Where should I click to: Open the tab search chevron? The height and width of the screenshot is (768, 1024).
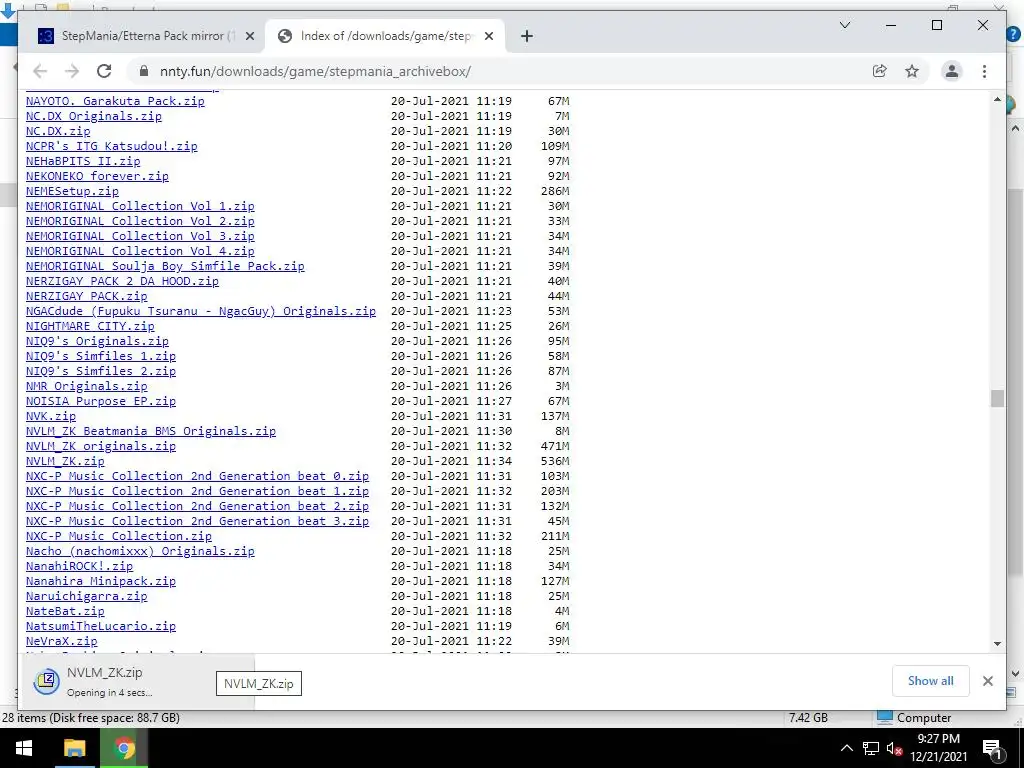(x=844, y=25)
